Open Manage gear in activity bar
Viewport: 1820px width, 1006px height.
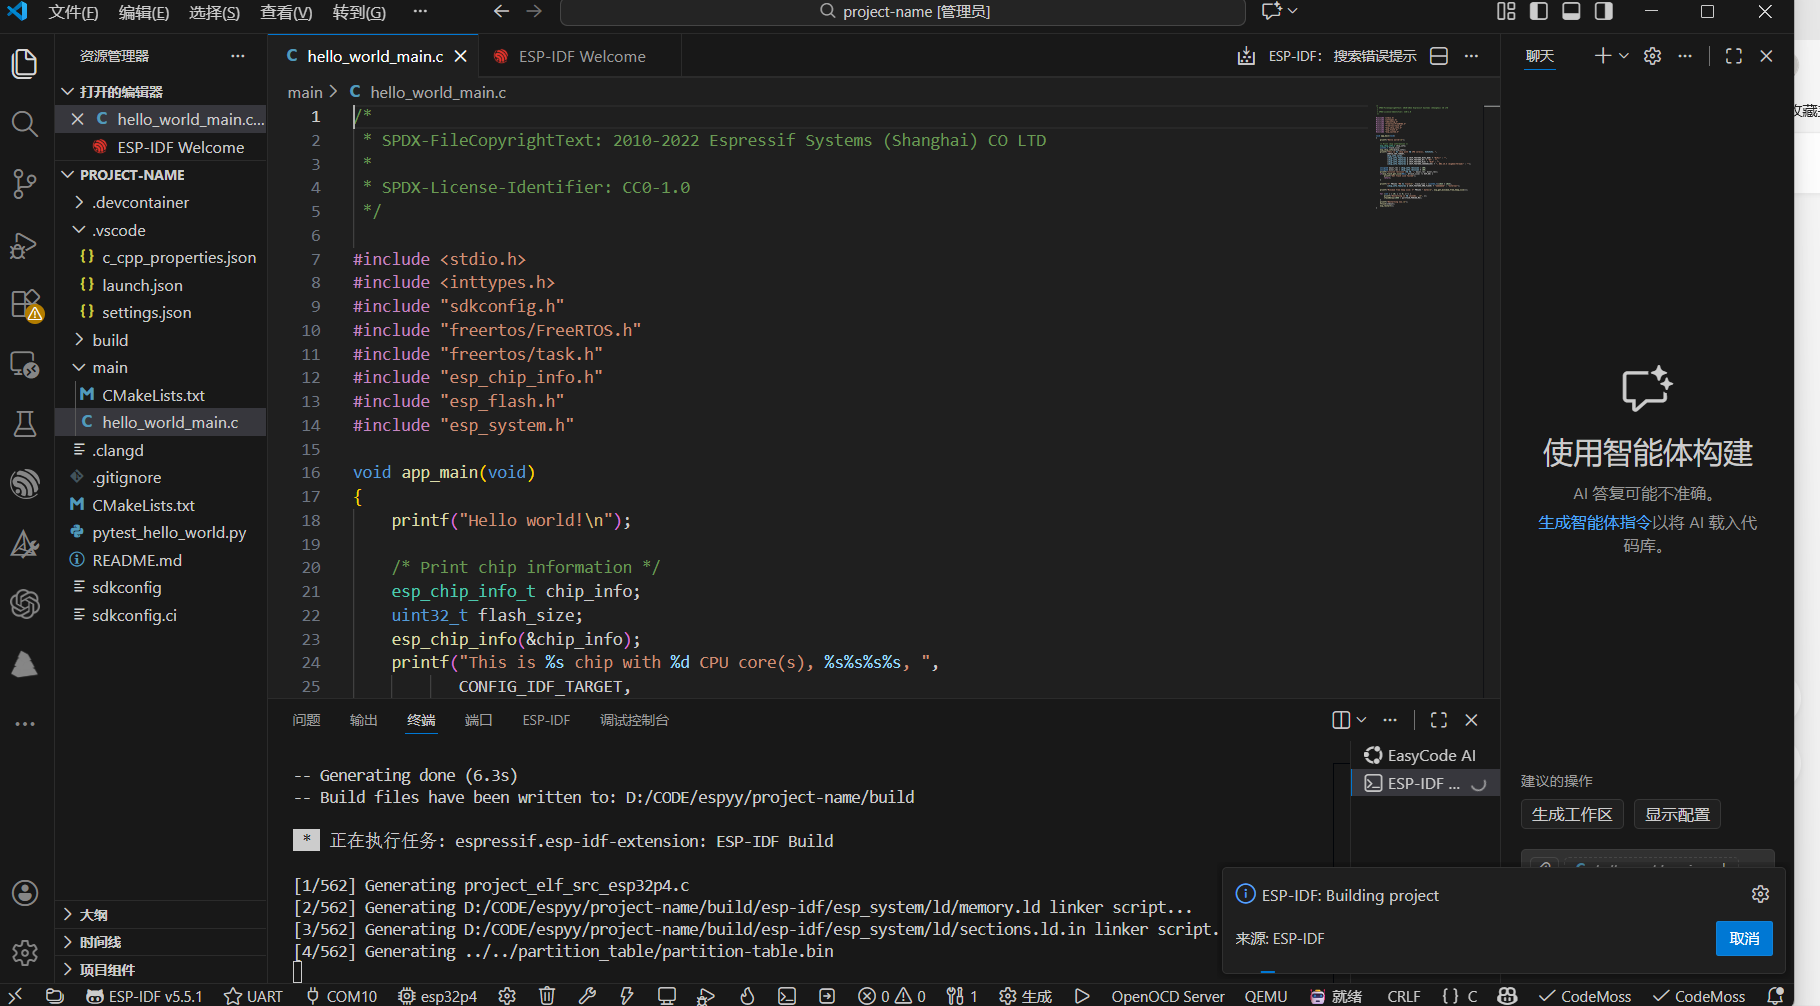(x=24, y=952)
